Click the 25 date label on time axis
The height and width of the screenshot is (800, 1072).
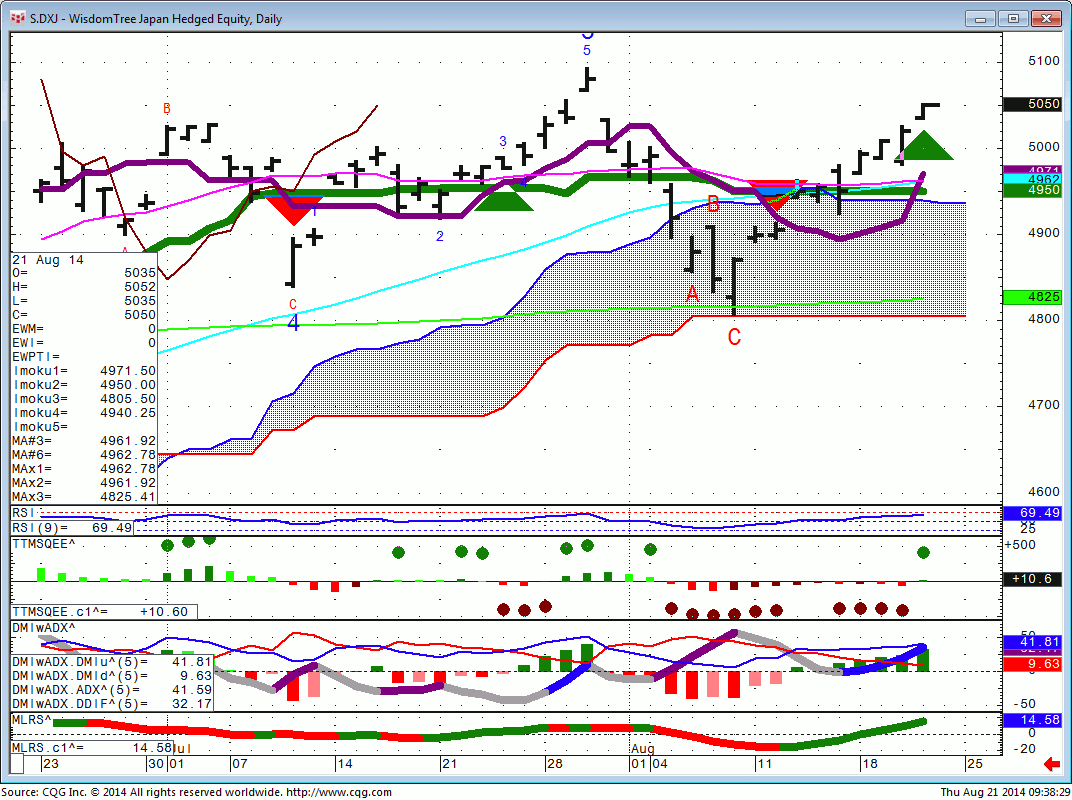point(974,764)
